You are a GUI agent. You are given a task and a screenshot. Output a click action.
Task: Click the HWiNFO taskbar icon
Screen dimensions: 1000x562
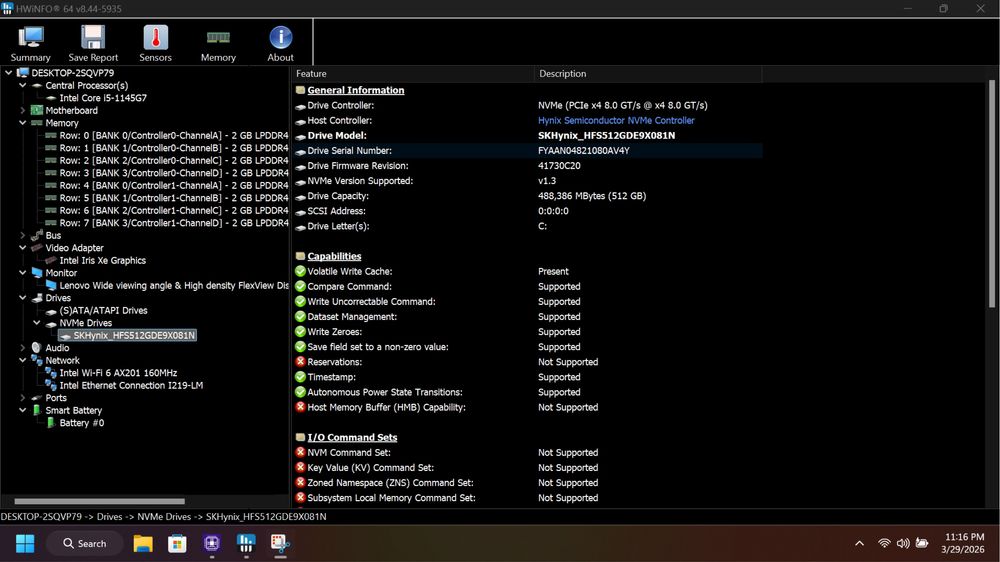coord(246,544)
